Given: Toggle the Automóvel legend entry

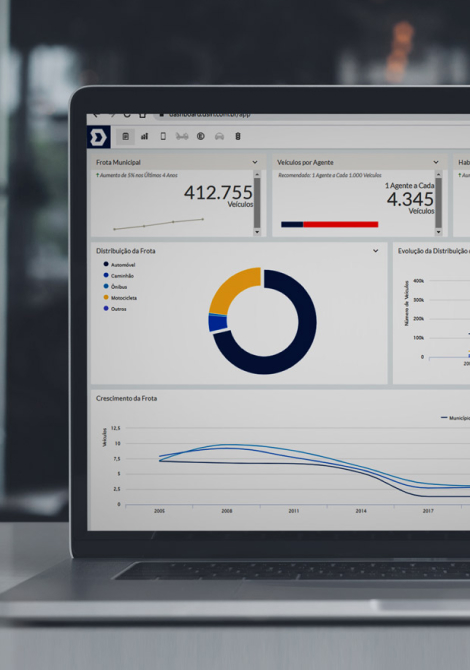Looking at the screenshot, I should tap(119, 264).
